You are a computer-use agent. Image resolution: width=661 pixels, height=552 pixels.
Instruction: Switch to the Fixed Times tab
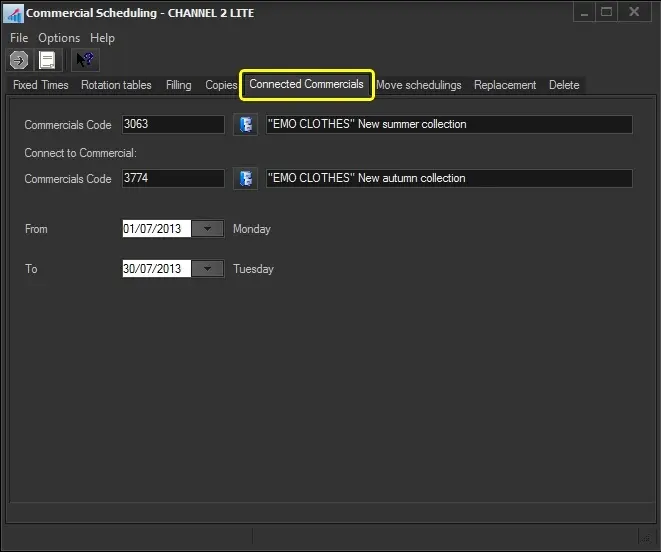pos(41,85)
